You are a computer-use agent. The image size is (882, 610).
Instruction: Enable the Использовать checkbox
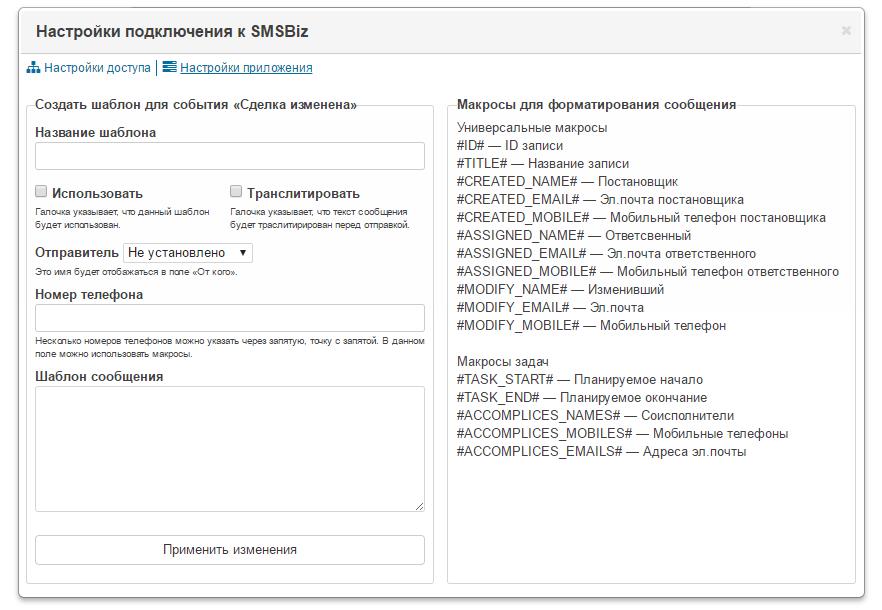click(41, 191)
